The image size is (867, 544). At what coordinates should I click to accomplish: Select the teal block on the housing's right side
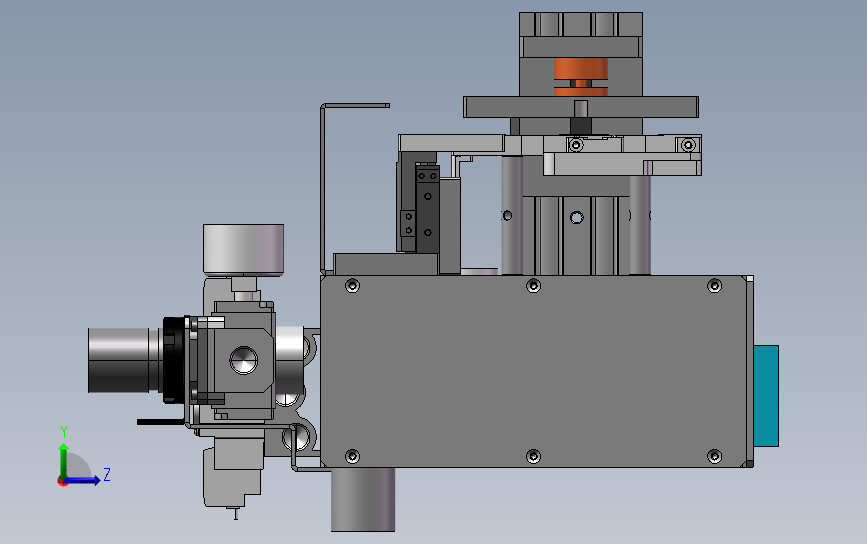click(766, 396)
